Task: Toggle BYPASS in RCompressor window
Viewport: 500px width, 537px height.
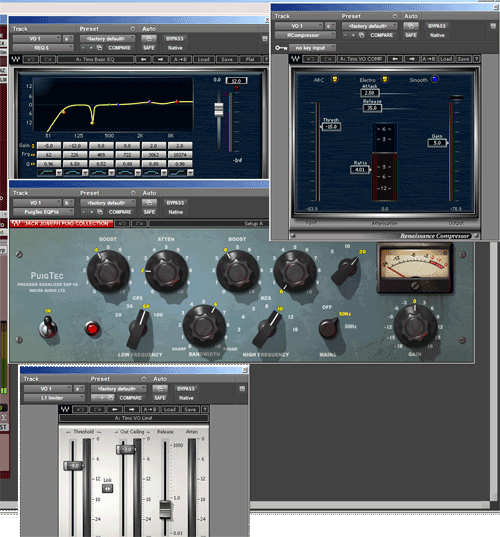Action: tap(437, 26)
